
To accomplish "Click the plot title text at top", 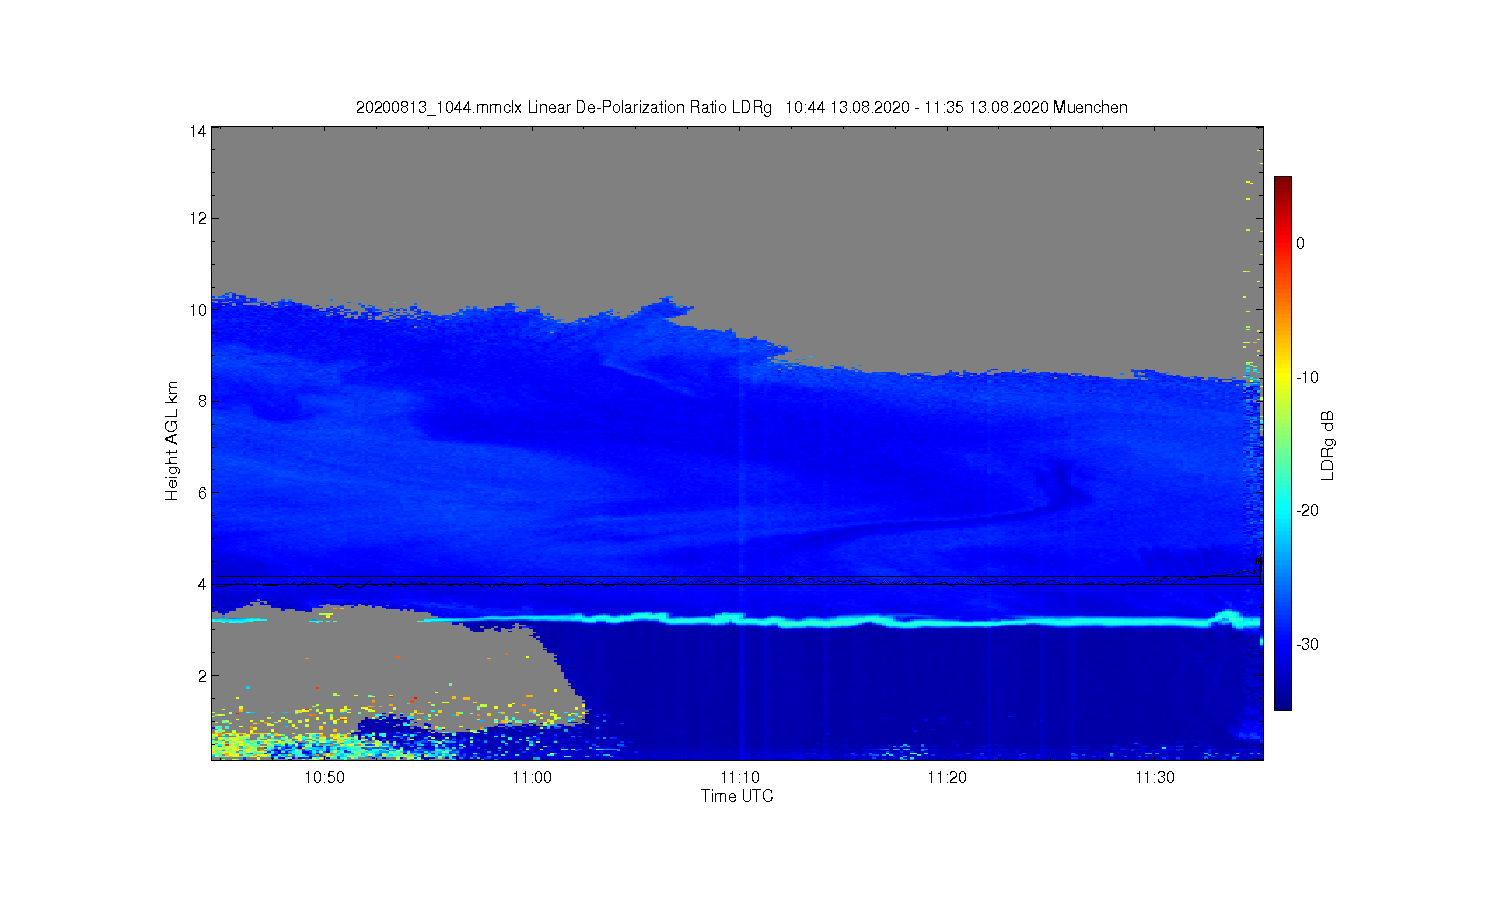I will point(741,107).
